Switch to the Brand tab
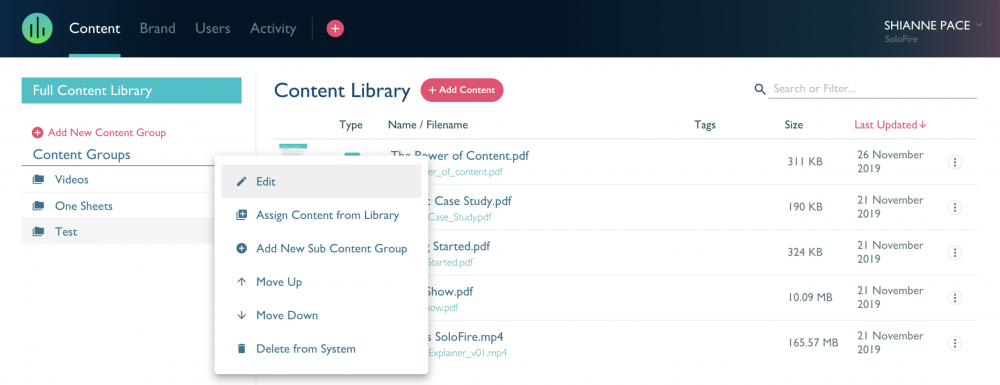1000x385 pixels. tap(158, 29)
